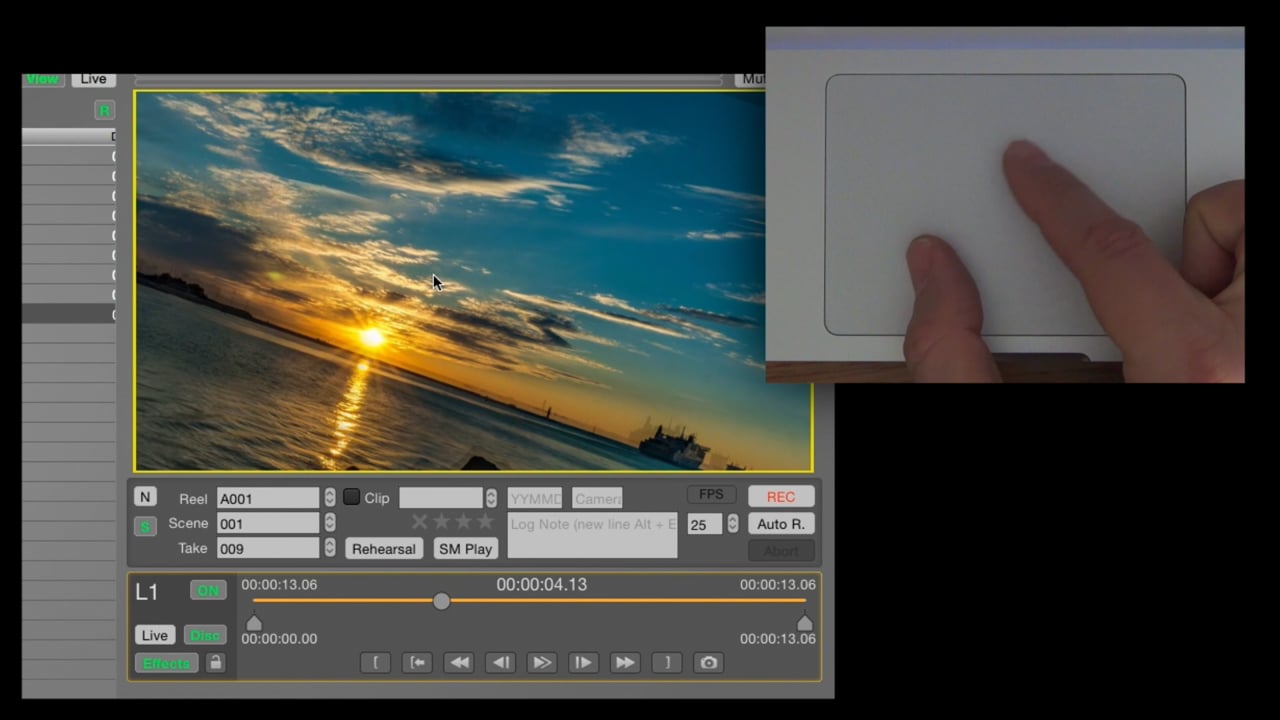The height and width of the screenshot is (720, 1280).
Task: Open the Clip name dropdown arrows
Action: [x=491, y=497]
